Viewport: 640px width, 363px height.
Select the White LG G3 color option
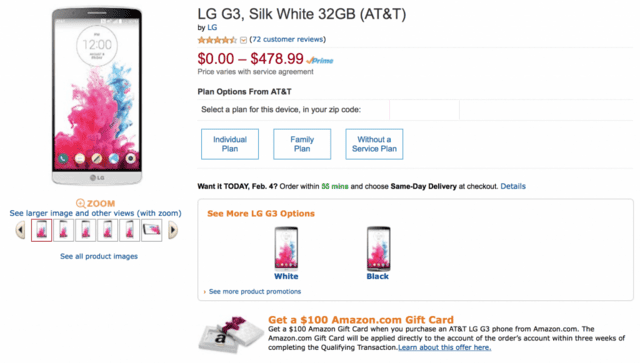pyautogui.click(x=286, y=254)
